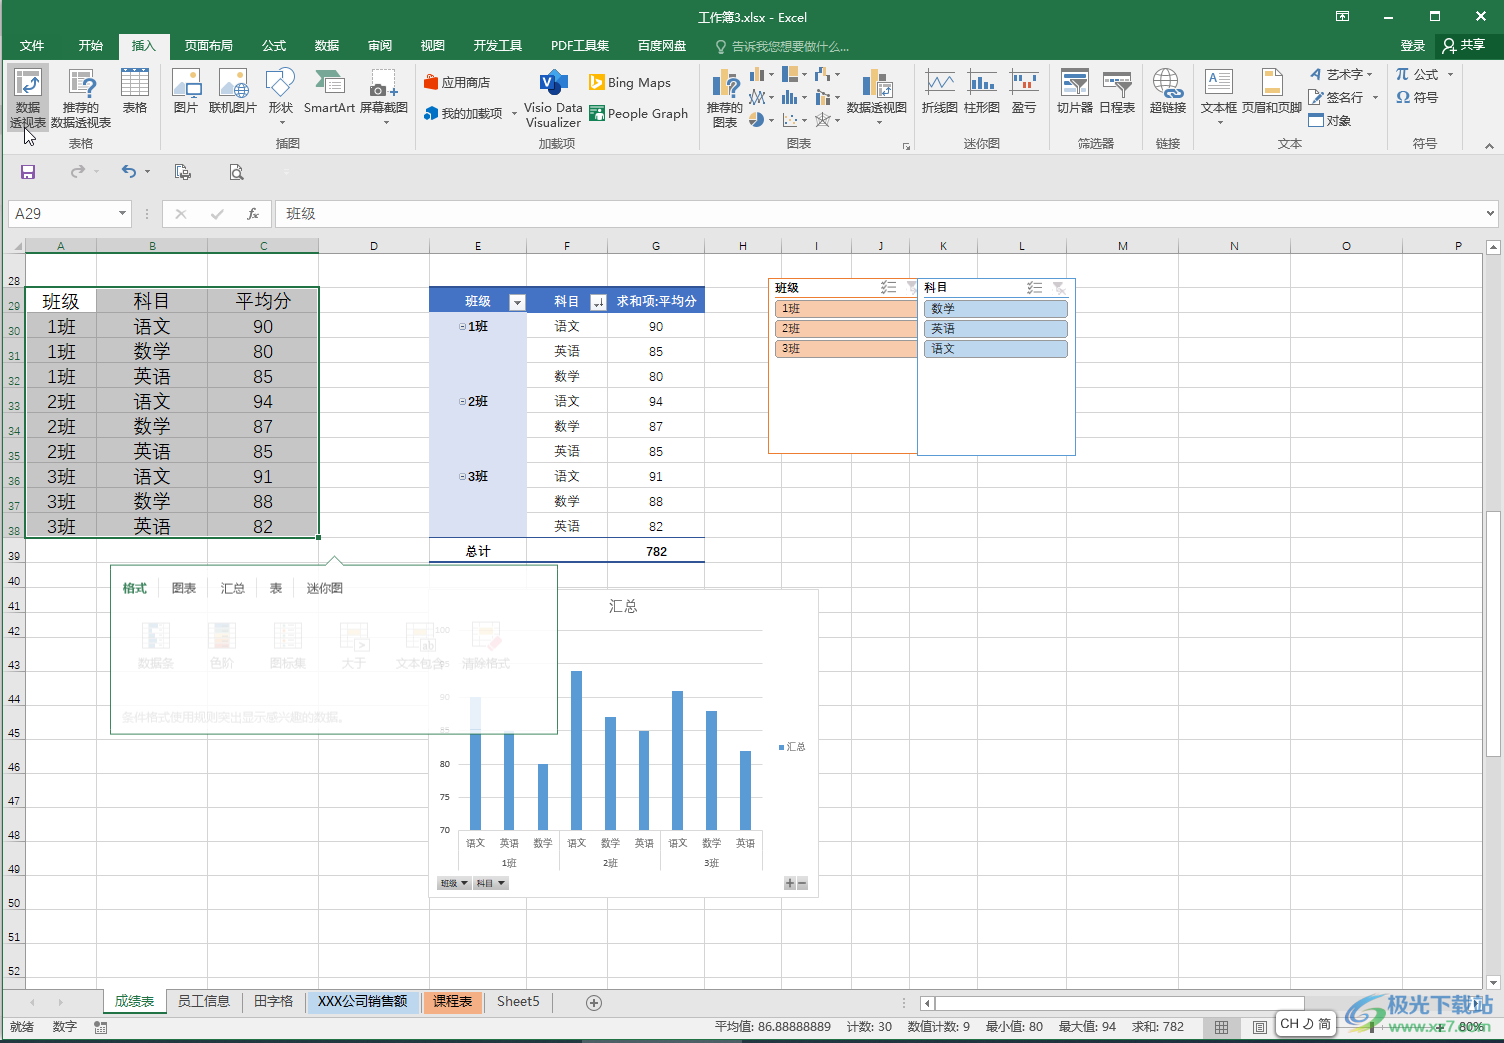
Task: Click the Undo arrow icon
Action: [129, 172]
